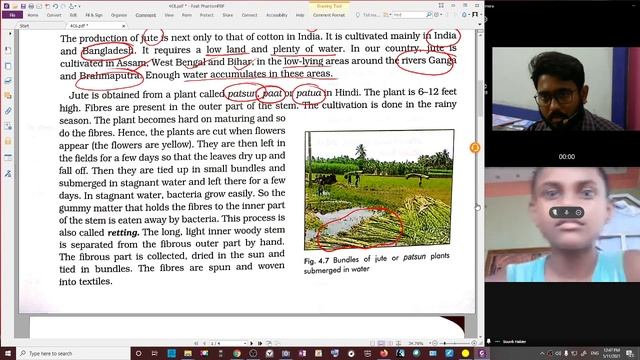Viewport: 640px width, 360px height.
Task: Open the Connect ribbon tab
Action: pyautogui.click(x=249, y=15)
